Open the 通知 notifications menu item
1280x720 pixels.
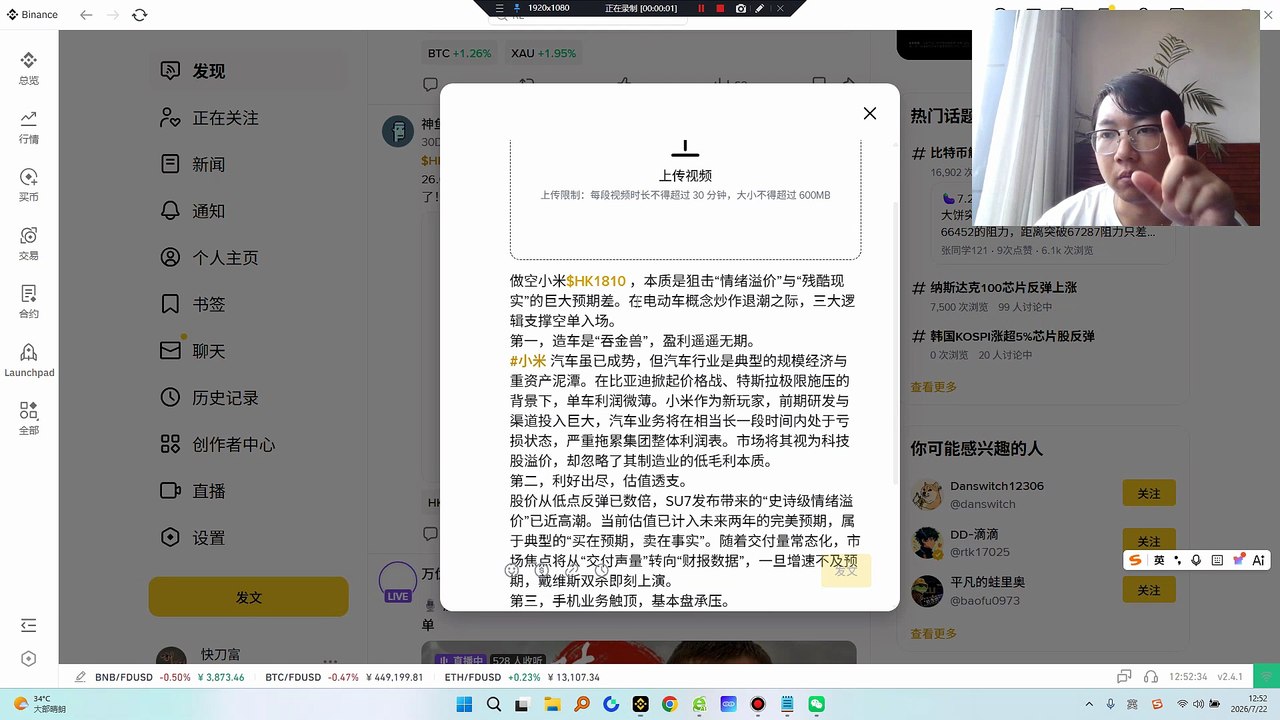pyautogui.click(x=248, y=211)
